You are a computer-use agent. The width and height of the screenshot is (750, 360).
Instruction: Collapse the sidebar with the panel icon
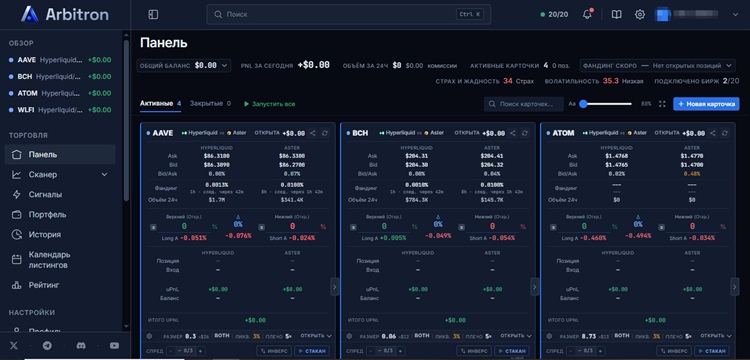[x=153, y=15]
